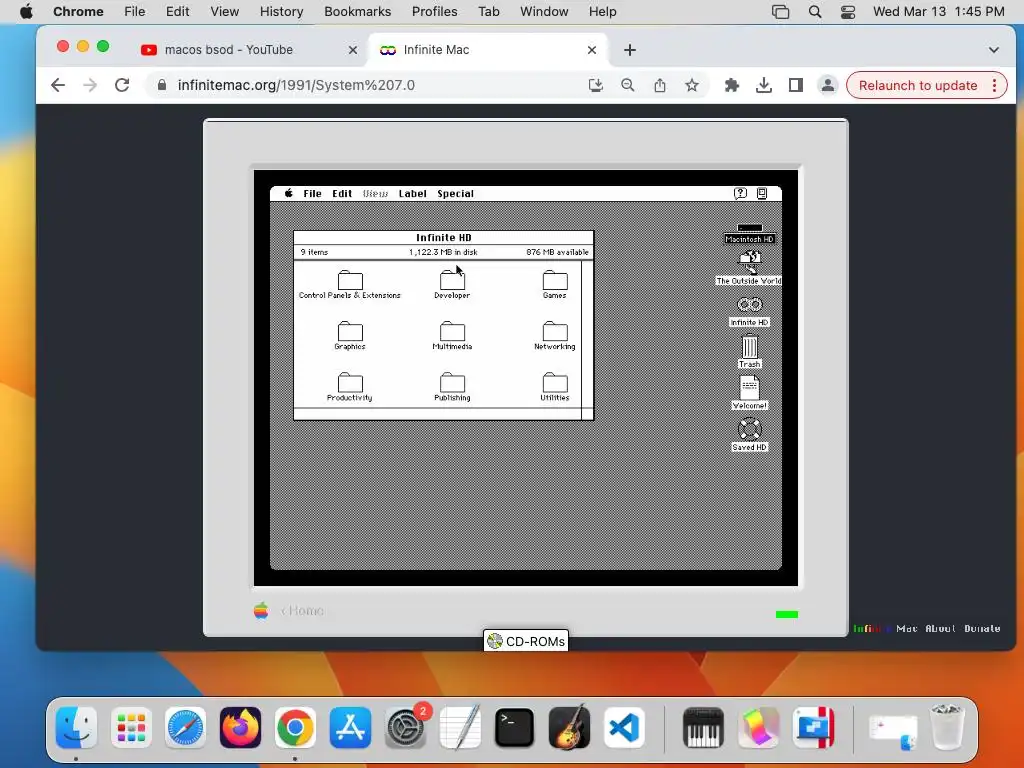
Task: Click the Home link below the emulator screen
Action: 302,611
